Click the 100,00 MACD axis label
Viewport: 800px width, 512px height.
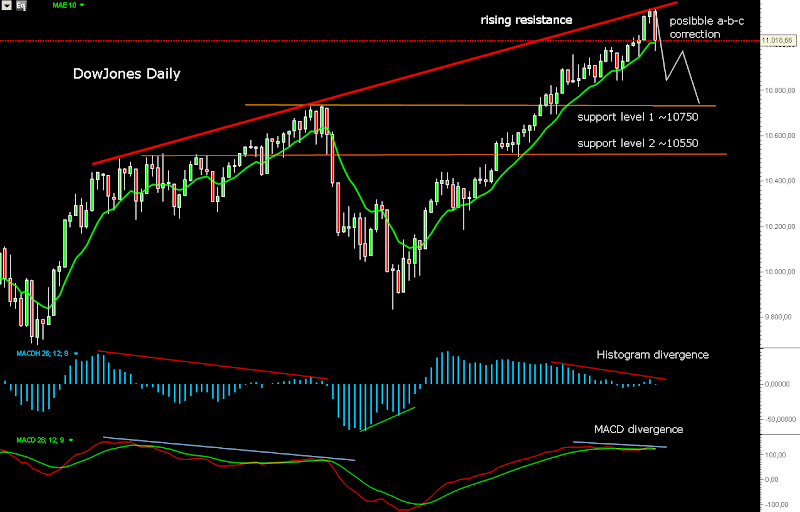coord(776,455)
